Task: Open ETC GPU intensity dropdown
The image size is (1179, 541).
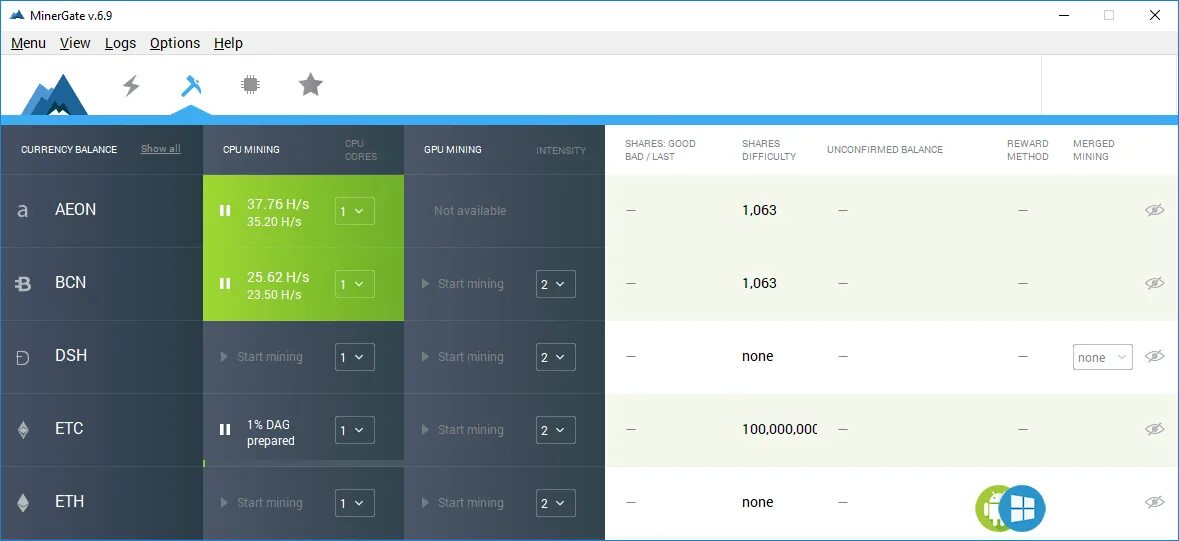Action: point(556,430)
